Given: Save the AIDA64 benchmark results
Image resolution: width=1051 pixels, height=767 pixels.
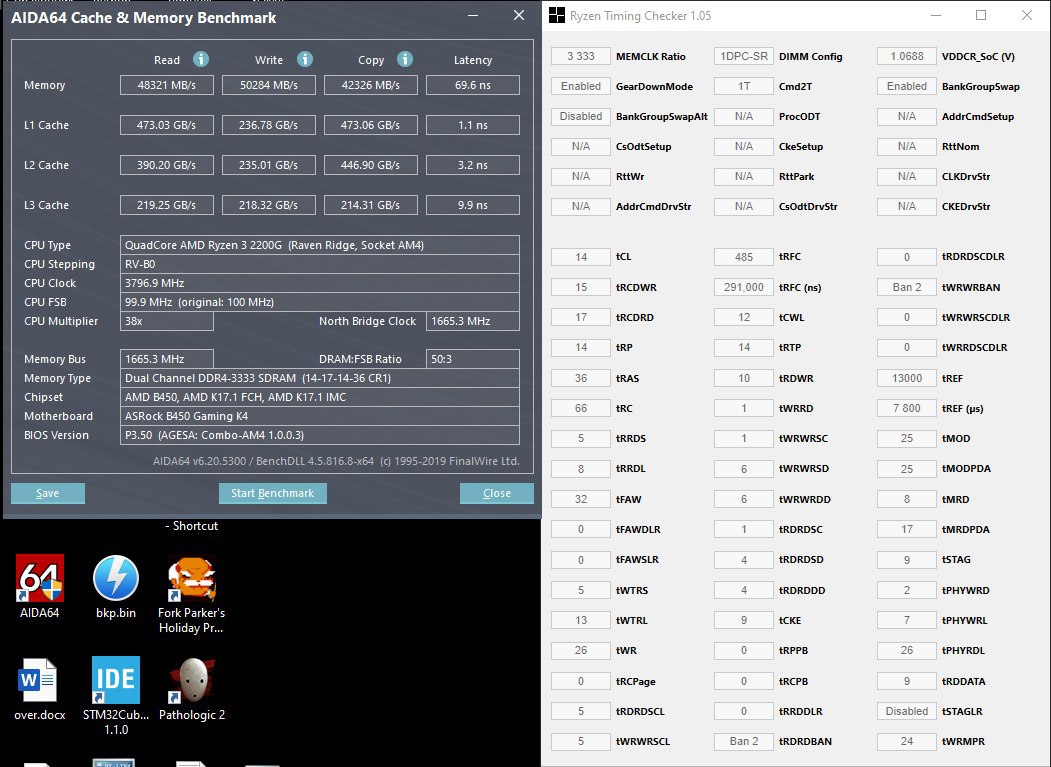Looking at the screenshot, I should tap(48, 493).
